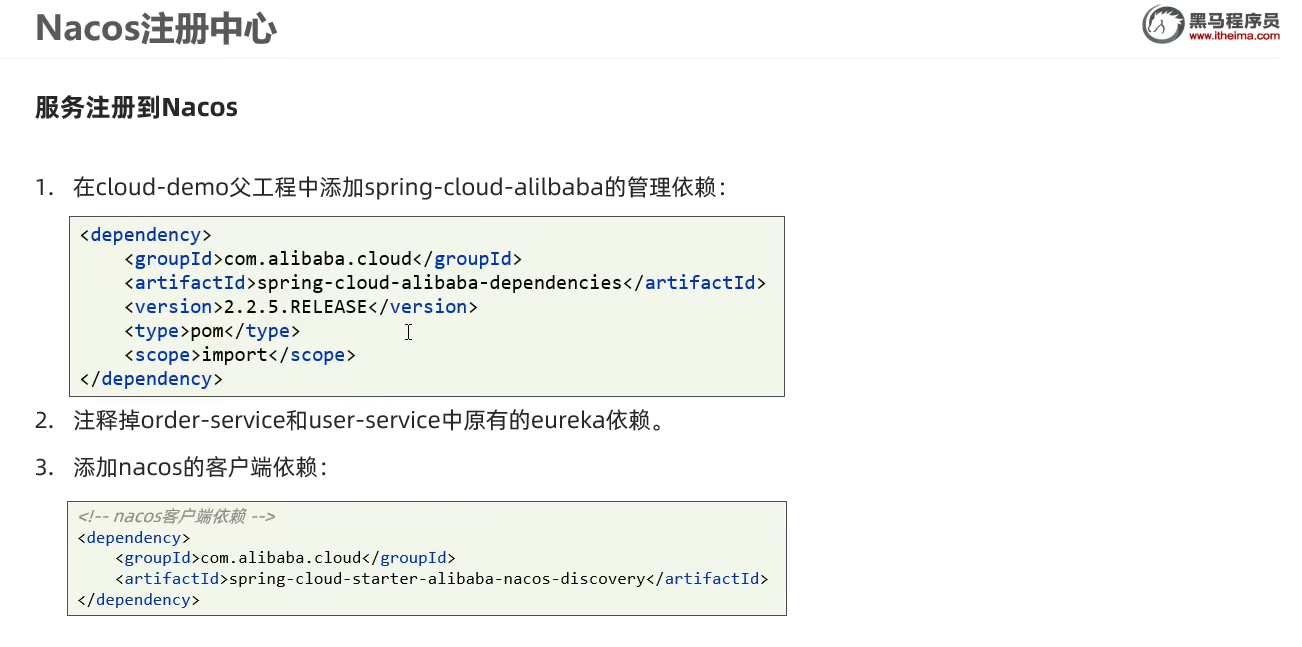Click the "Nacos注册中心" slide title
Screen dimensions: 1302x647
(156, 29)
